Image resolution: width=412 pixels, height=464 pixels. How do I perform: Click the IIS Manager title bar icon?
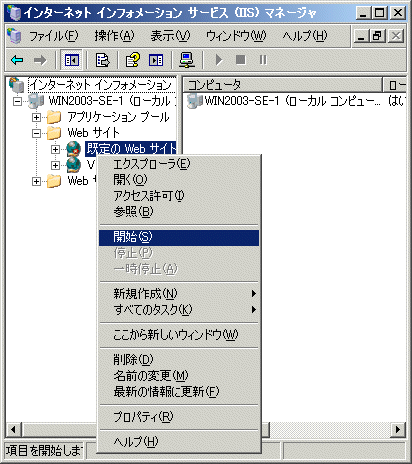(x=14, y=13)
